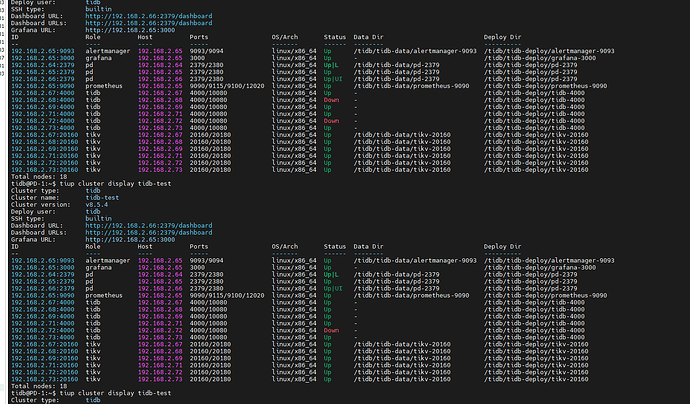Click the 'OS/Arch' column header in the lower listing

point(285,246)
